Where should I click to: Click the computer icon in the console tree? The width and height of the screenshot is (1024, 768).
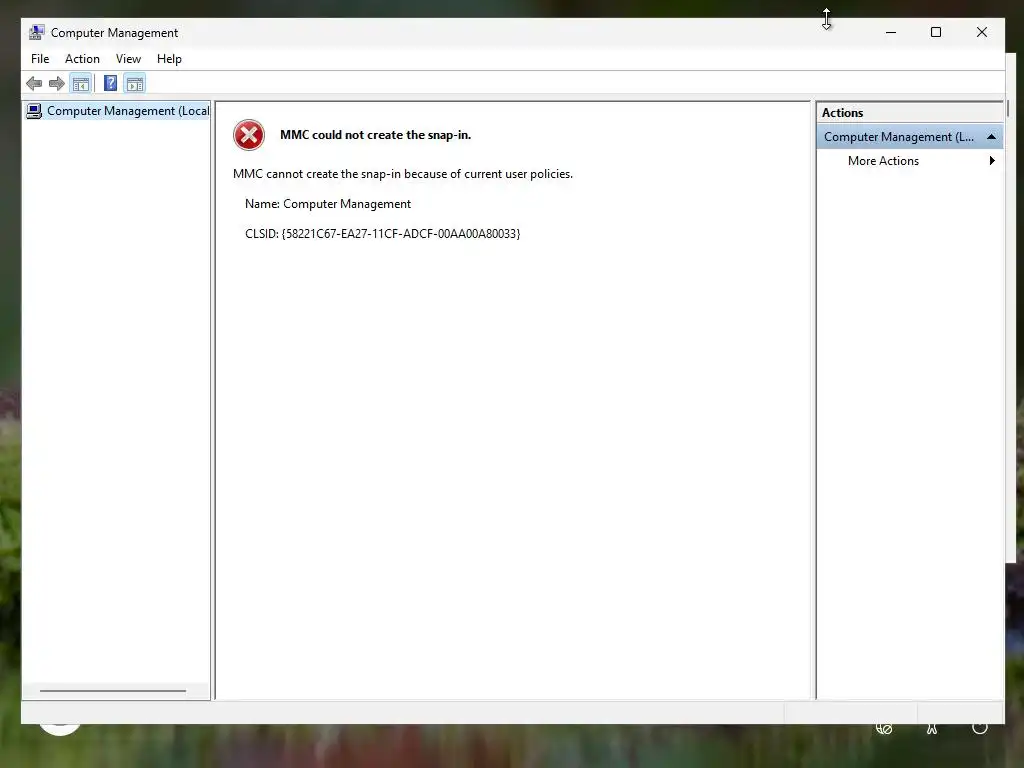click(x=34, y=111)
